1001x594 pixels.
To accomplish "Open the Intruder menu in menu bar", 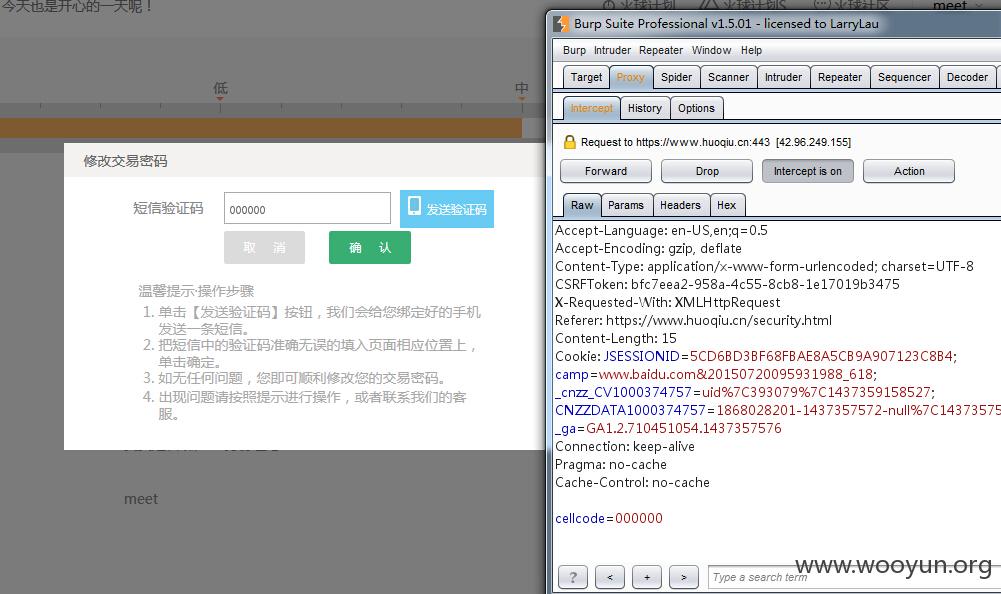I will pyautogui.click(x=612, y=50).
